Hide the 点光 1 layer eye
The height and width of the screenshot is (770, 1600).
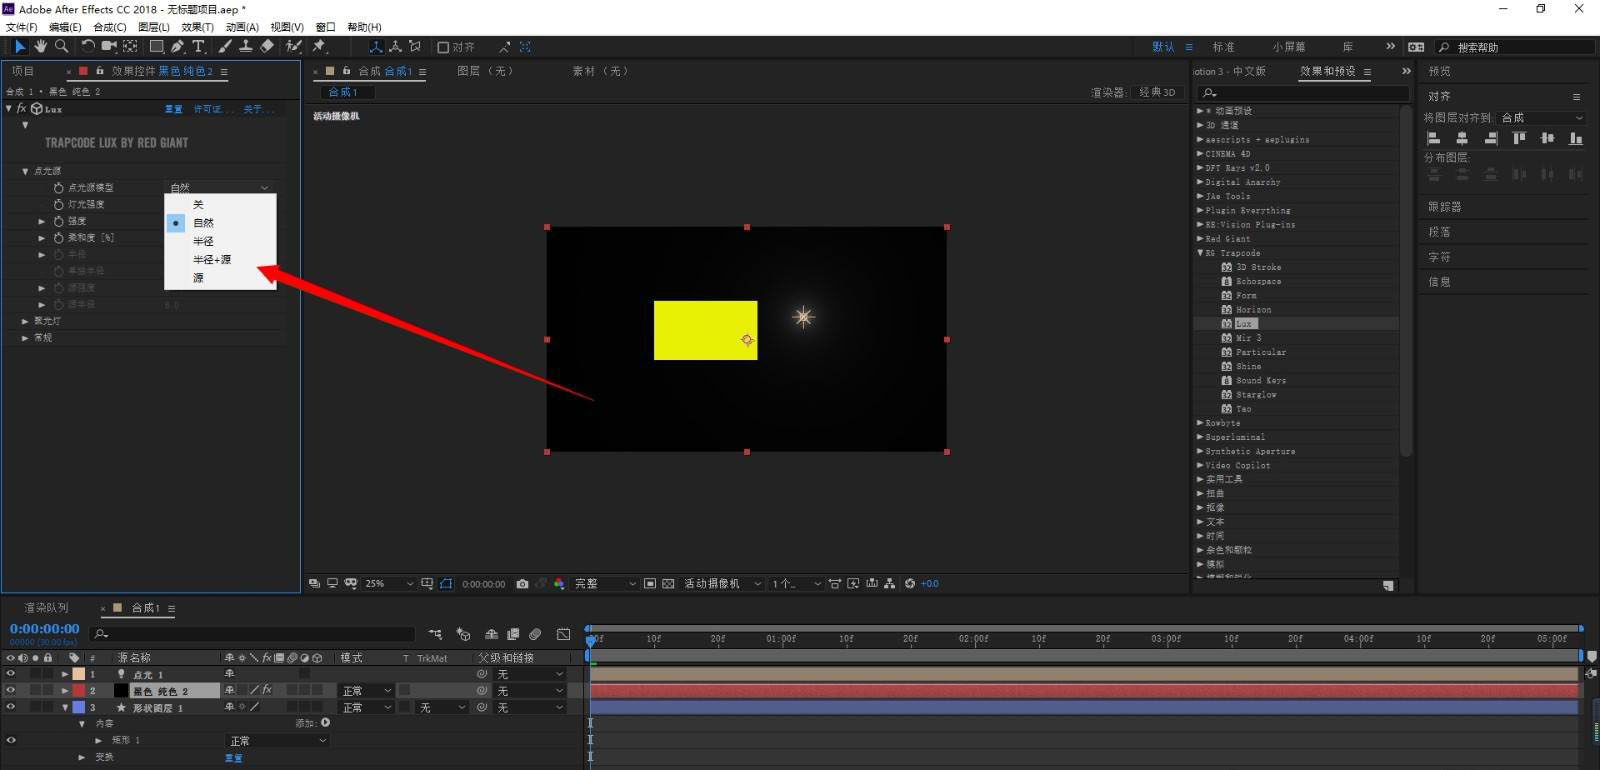(11, 674)
